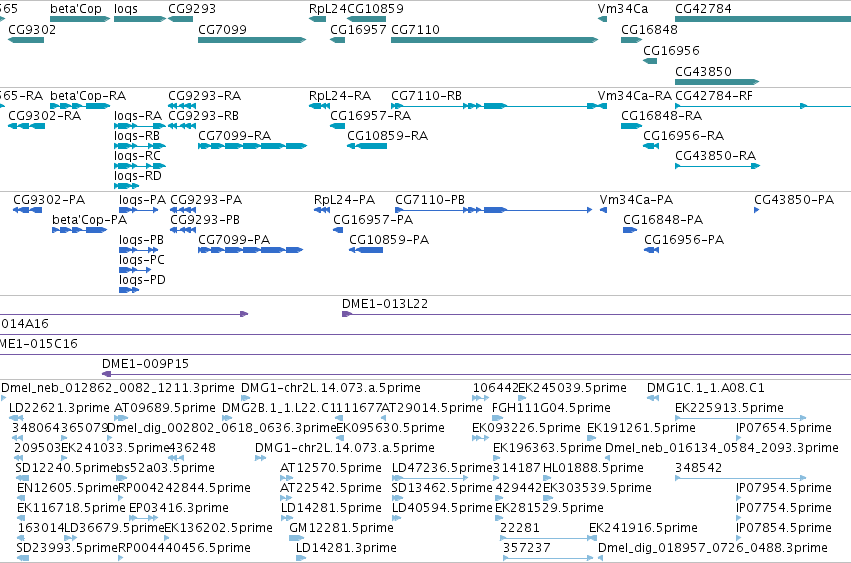Screen dimensions: 851x563
Task: Select the beta'Cop-PA protein label
Action: 90,220
